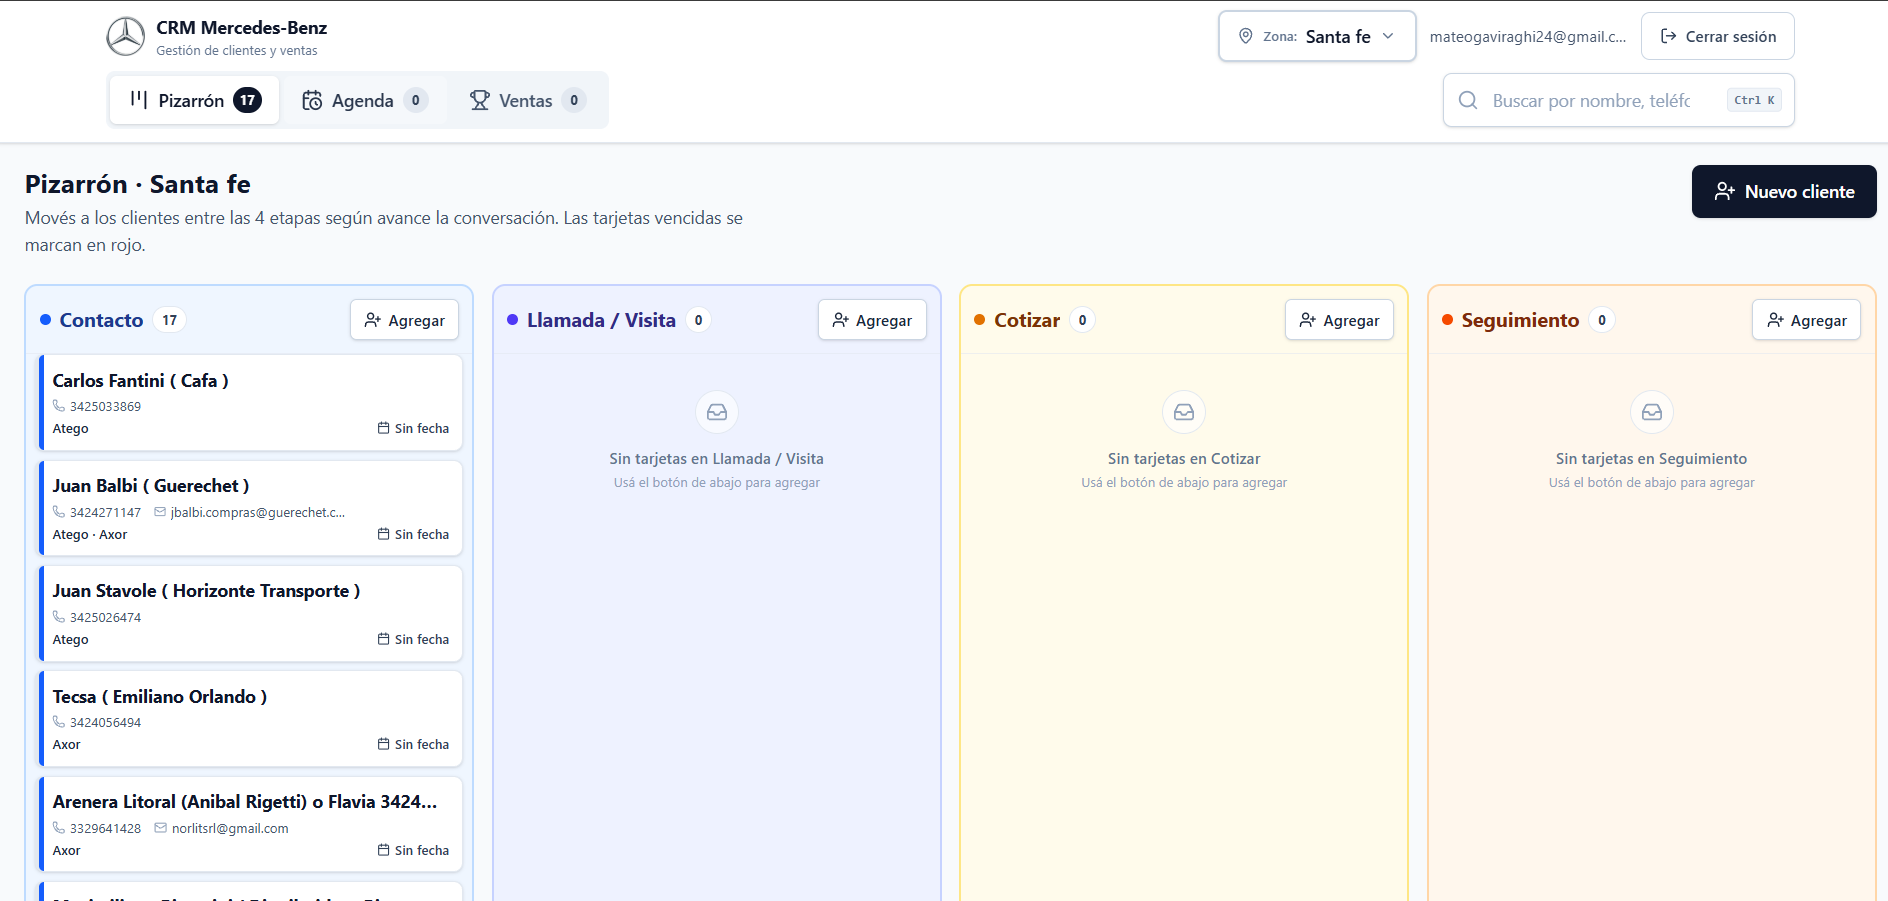The height and width of the screenshot is (901, 1888).
Task: Open the Juan Balbi ( Guerechet ) card
Action: [x=251, y=508]
